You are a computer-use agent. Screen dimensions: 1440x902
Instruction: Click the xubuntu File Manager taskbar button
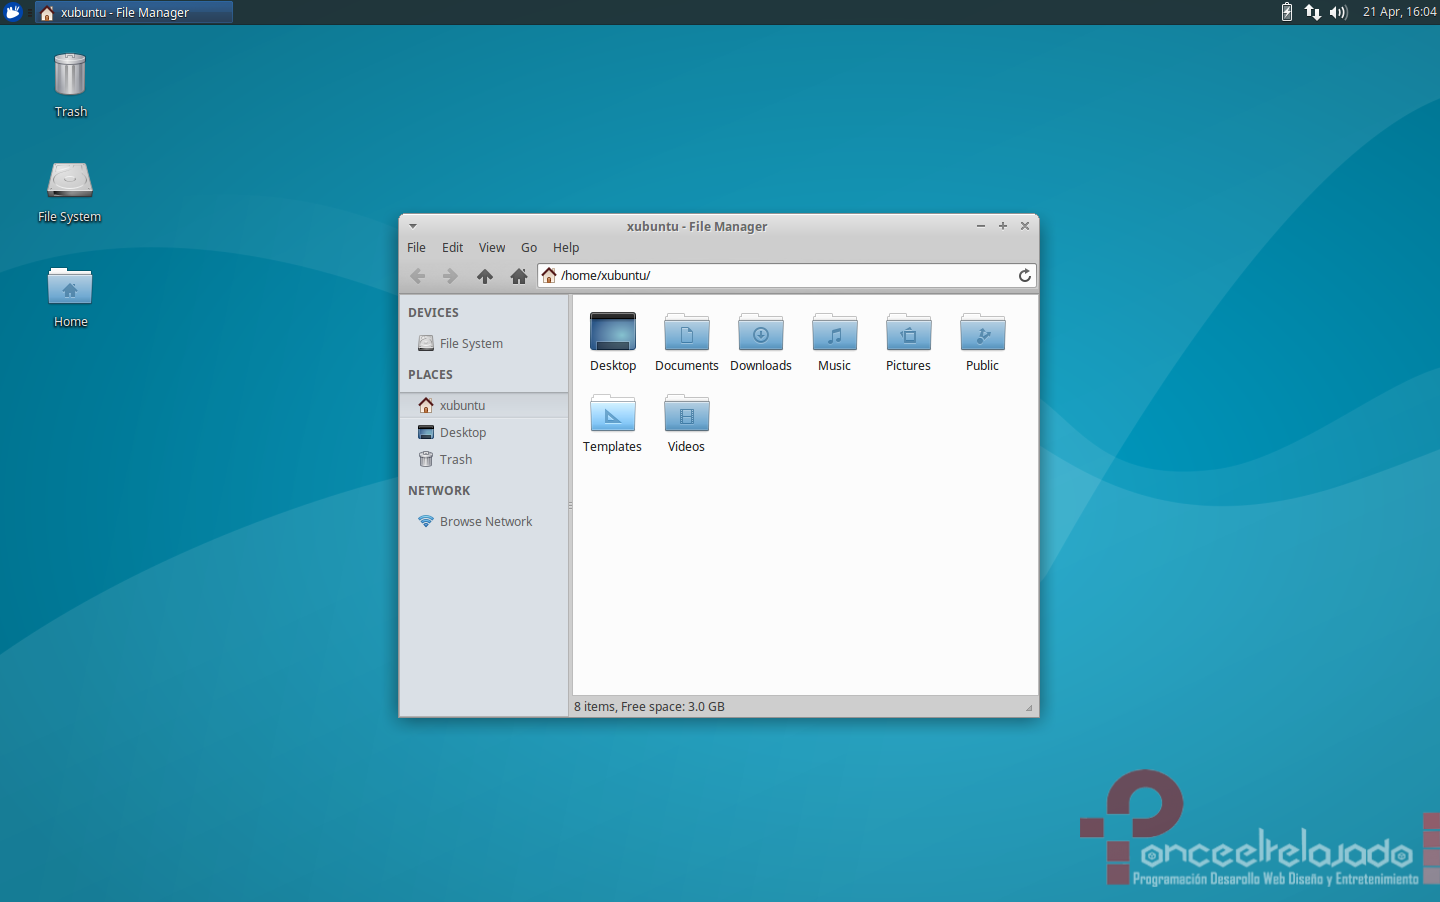(134, 12)
